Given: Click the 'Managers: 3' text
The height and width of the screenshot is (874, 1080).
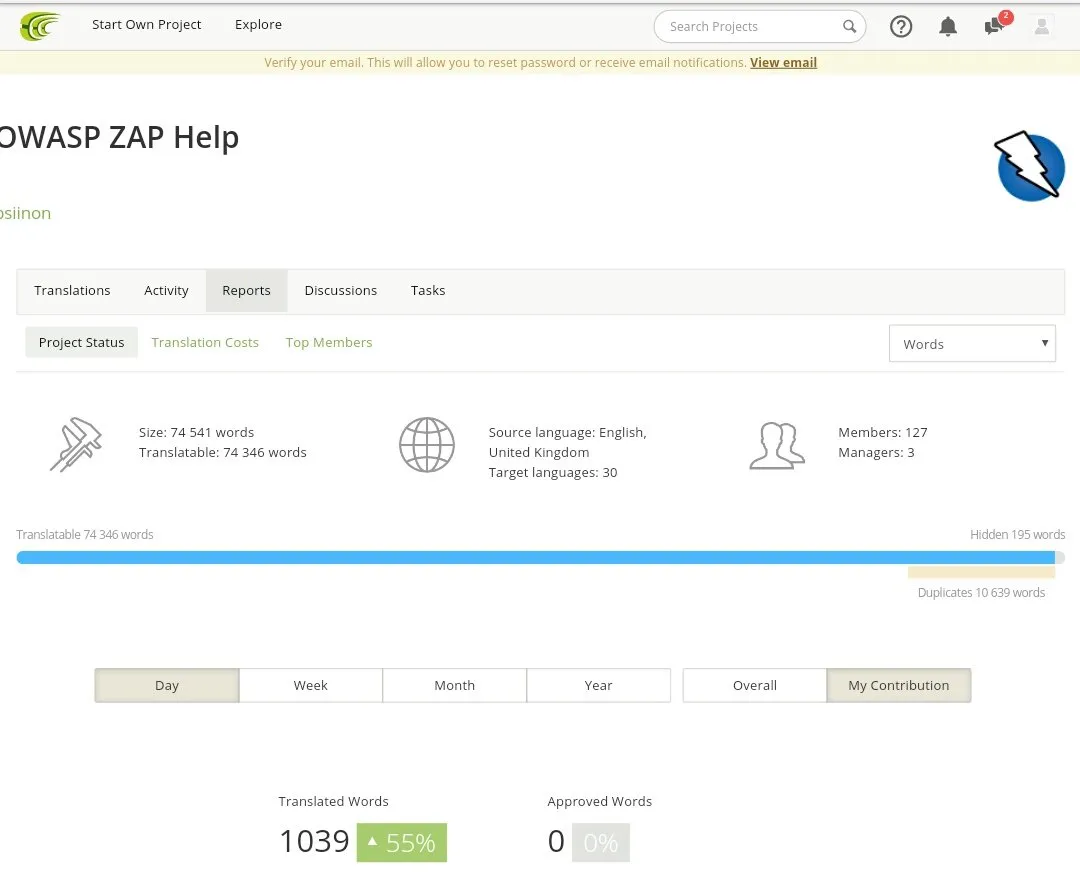Looking at the screenshot, I should point(876,452).
